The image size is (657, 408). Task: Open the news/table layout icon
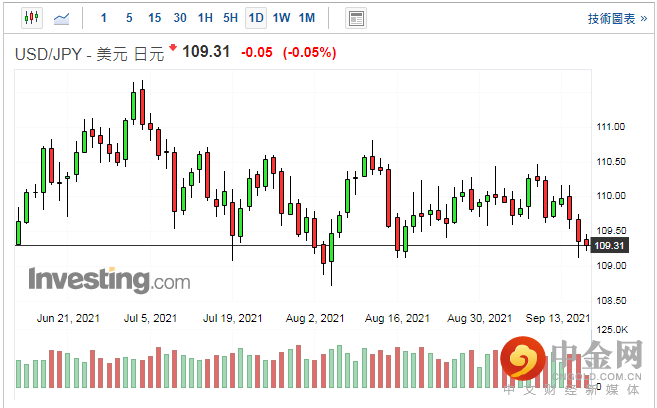(355, 18)
